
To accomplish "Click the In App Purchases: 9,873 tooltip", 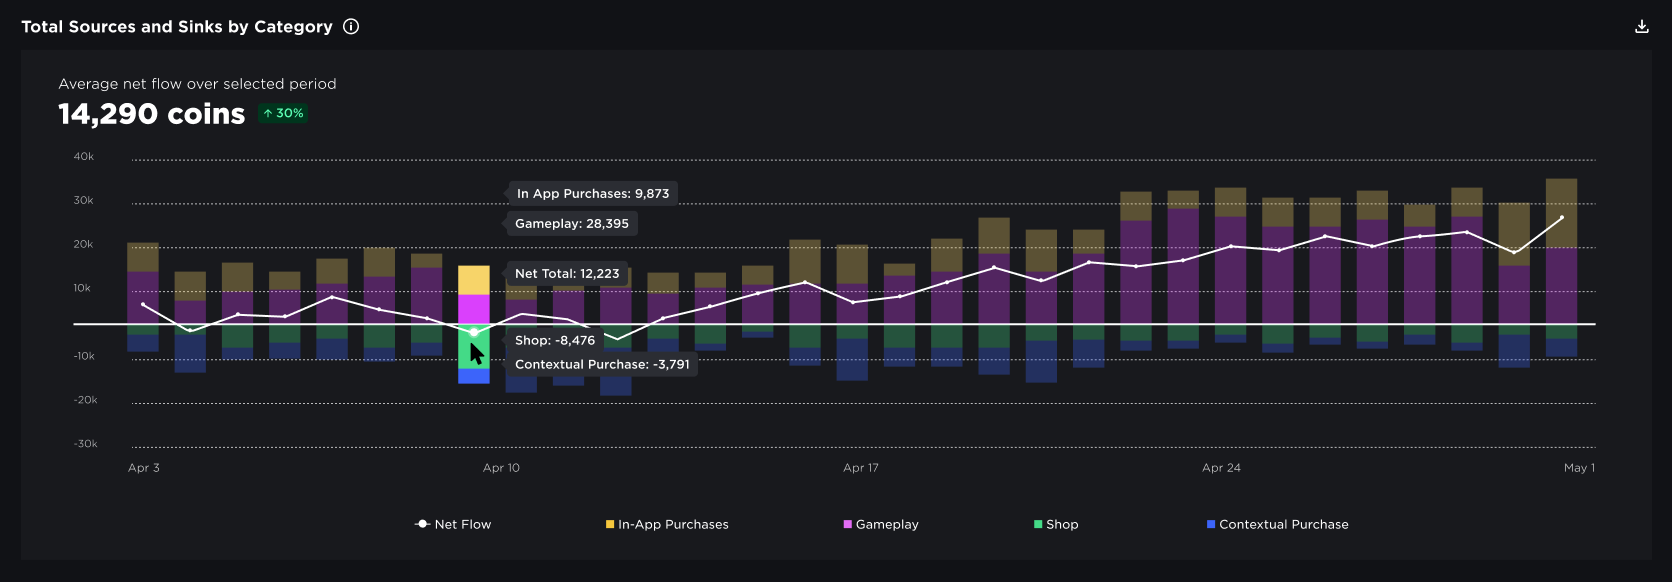I will pos(593,193).
